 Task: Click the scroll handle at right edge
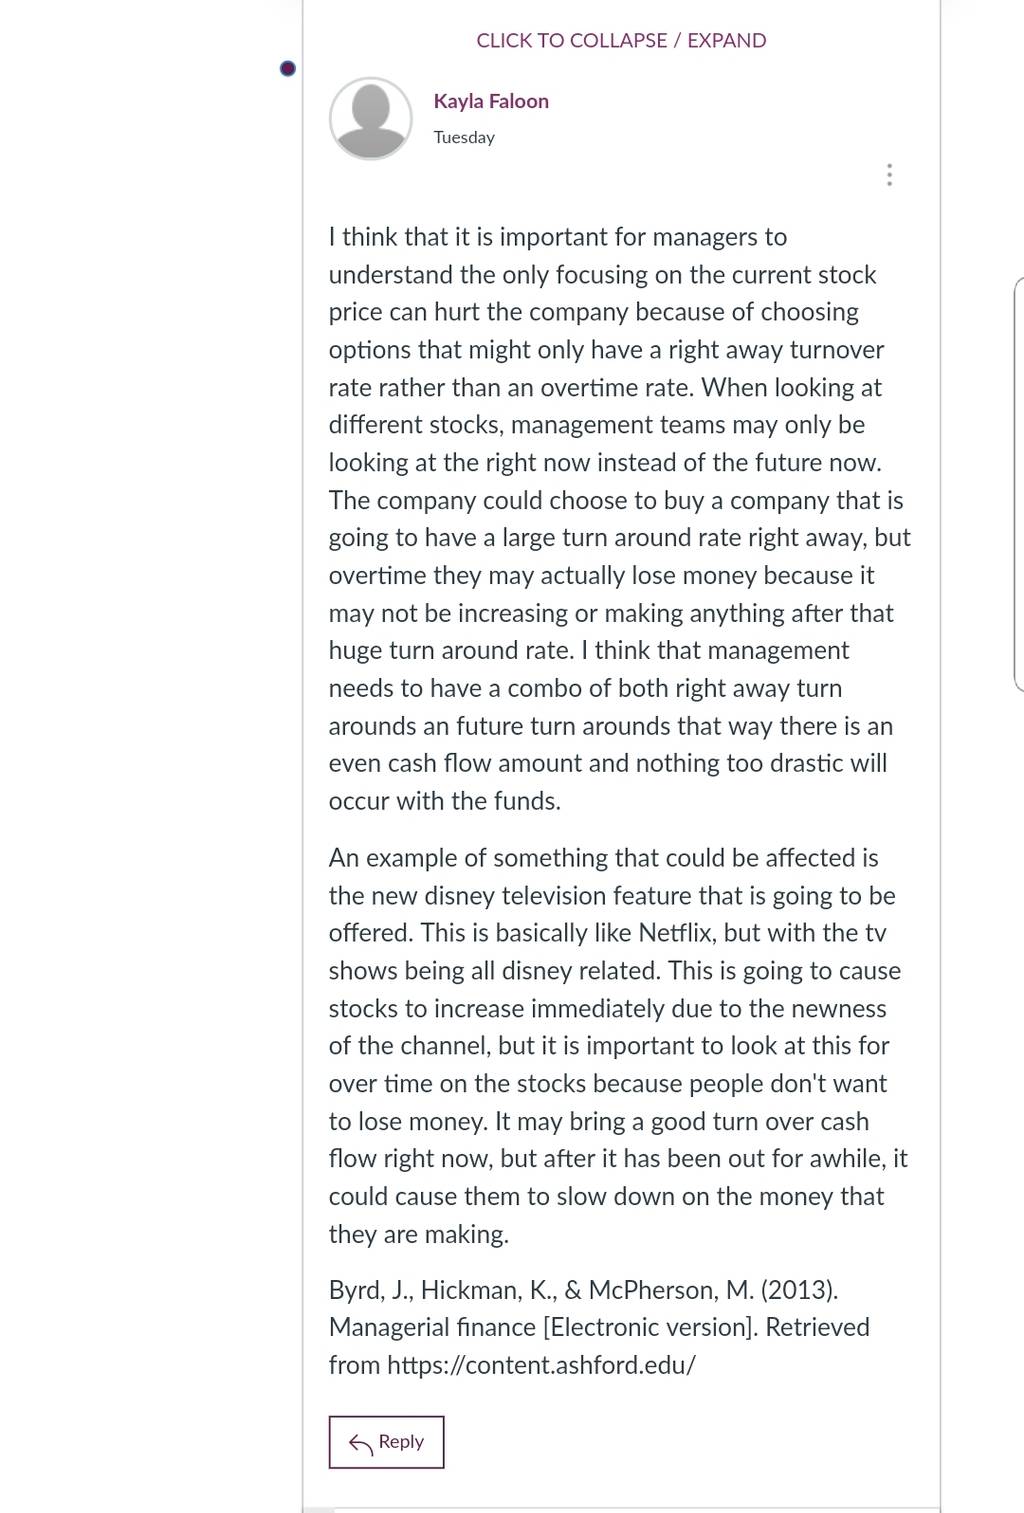(1019, 484)
